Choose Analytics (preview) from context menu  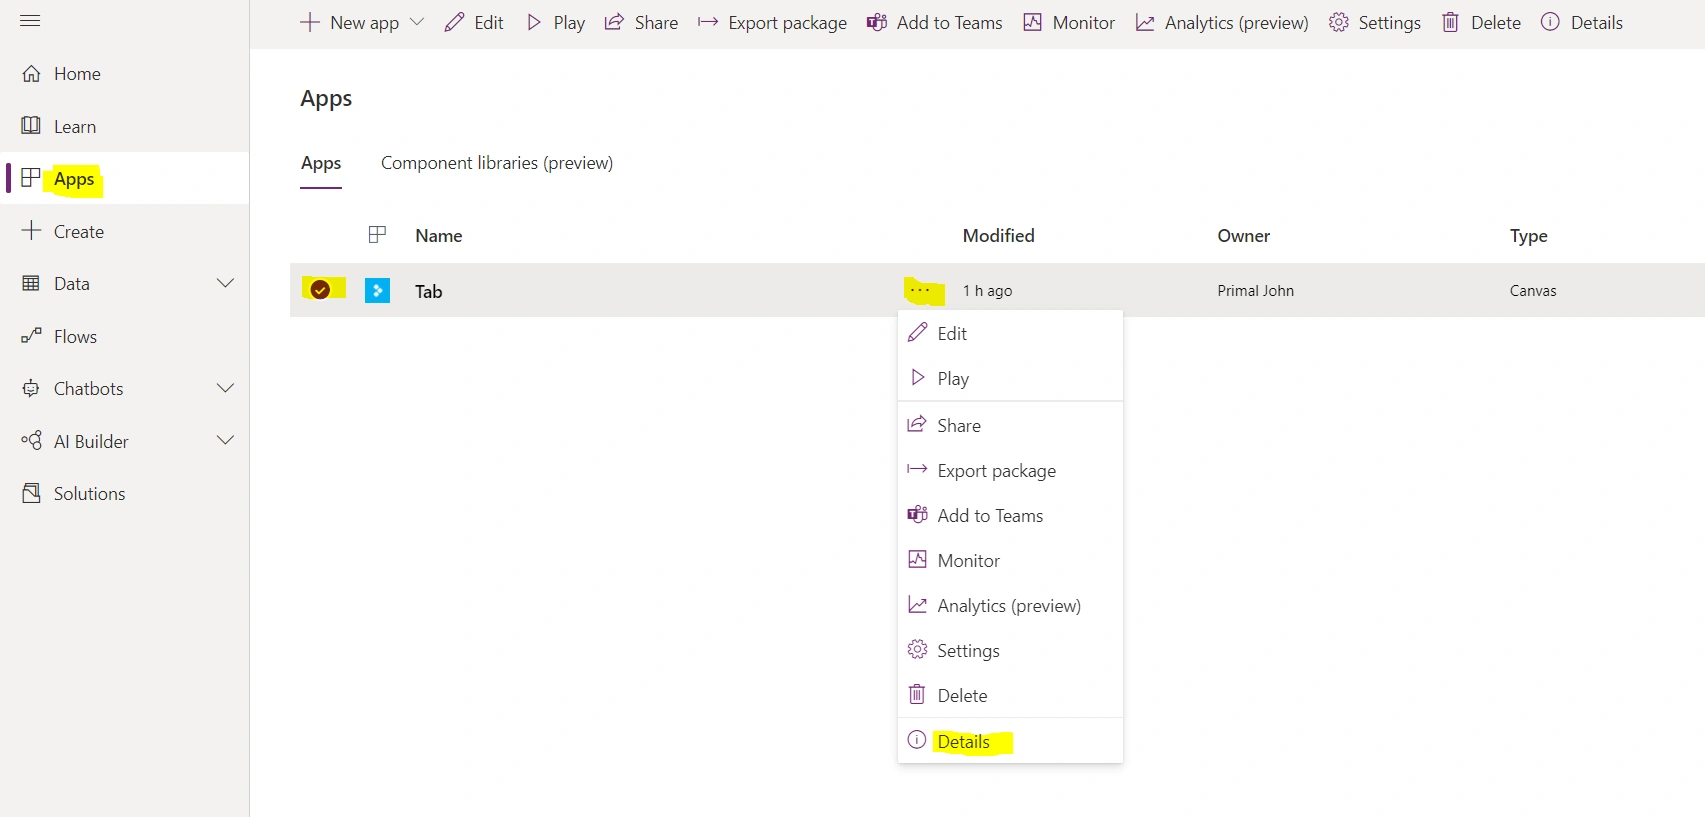[x=1010, y=606]
